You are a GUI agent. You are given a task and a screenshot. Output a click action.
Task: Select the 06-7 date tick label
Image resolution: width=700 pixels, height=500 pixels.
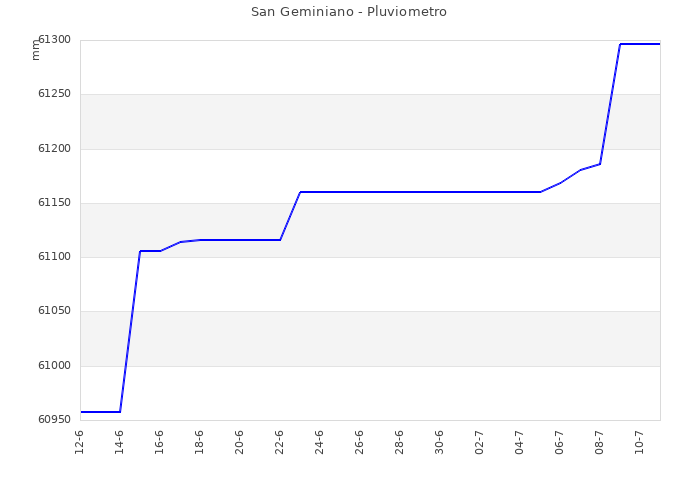pyautogui.click(x=559, y=442)
